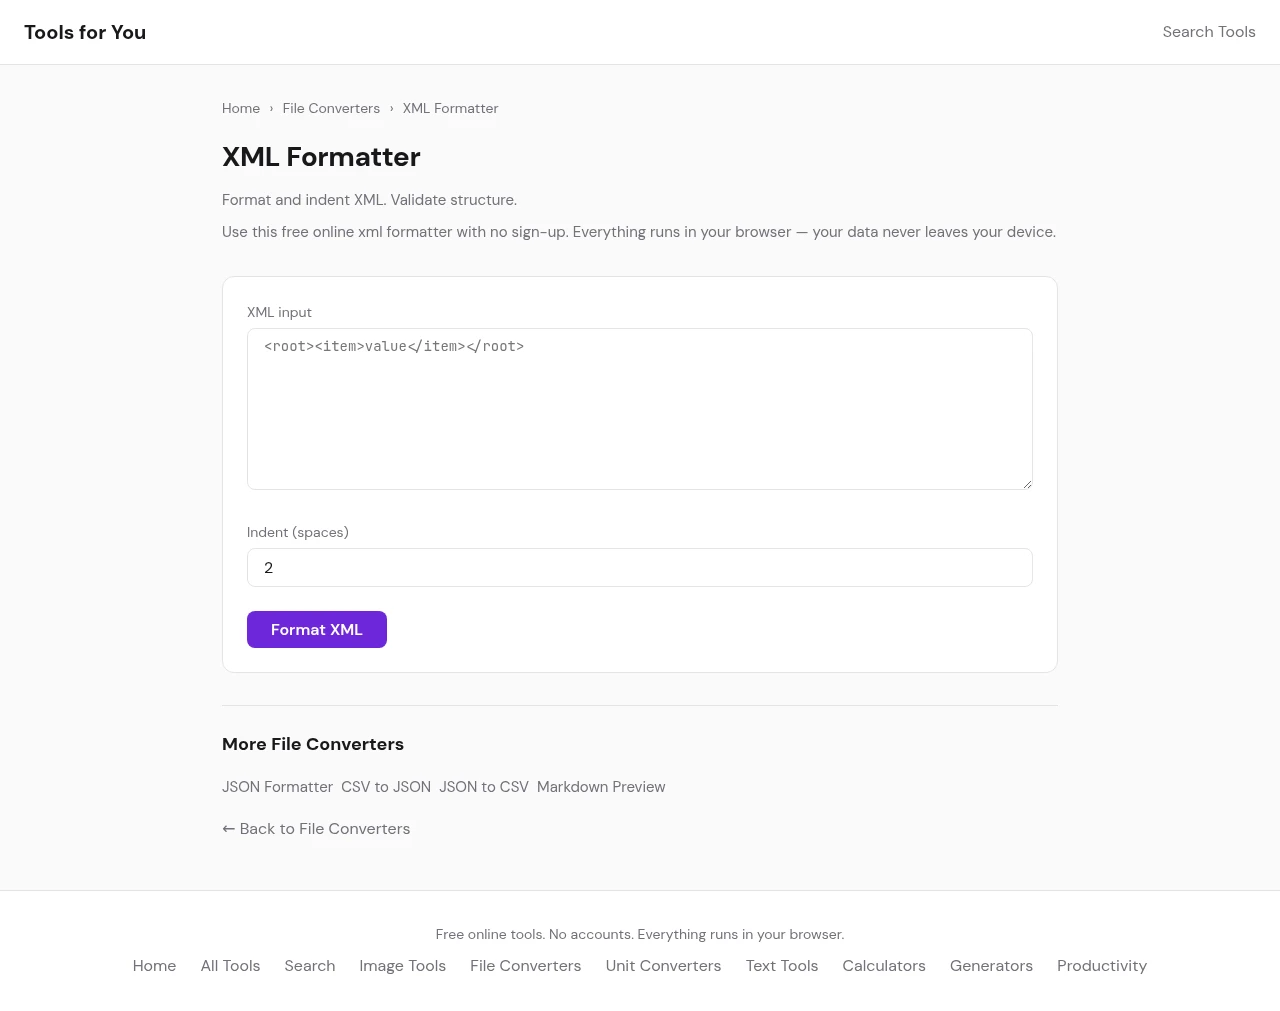Image resolution: width=1280 pixels, height=1011 pixels.
Task: Grab the textarea resize handle corner
Action: point(1027,484)
